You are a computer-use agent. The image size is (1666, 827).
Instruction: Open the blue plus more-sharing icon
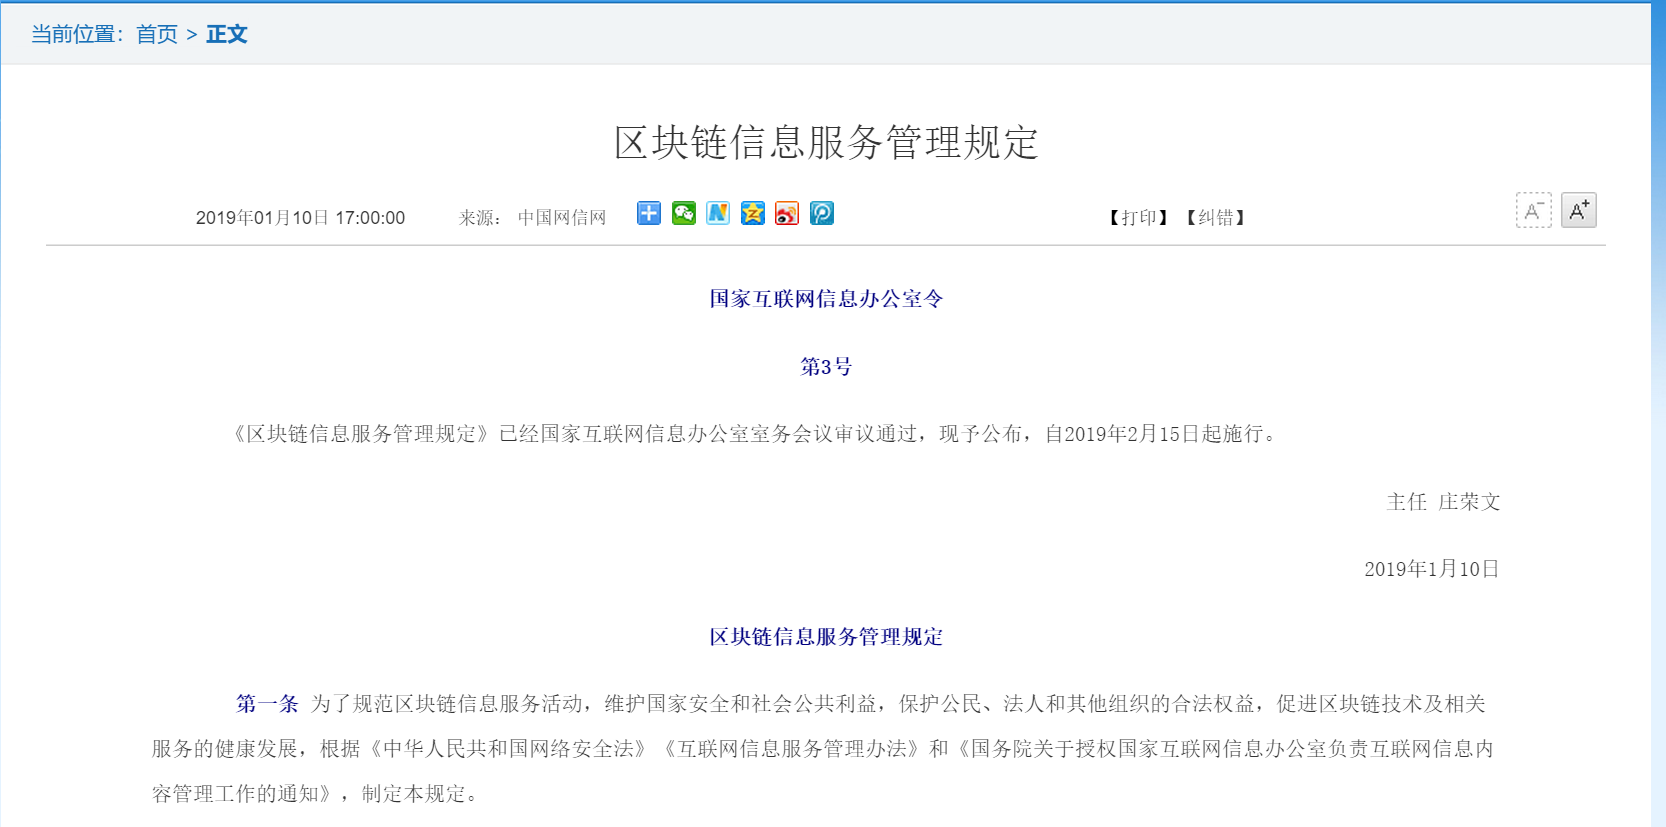click(648, 213)
